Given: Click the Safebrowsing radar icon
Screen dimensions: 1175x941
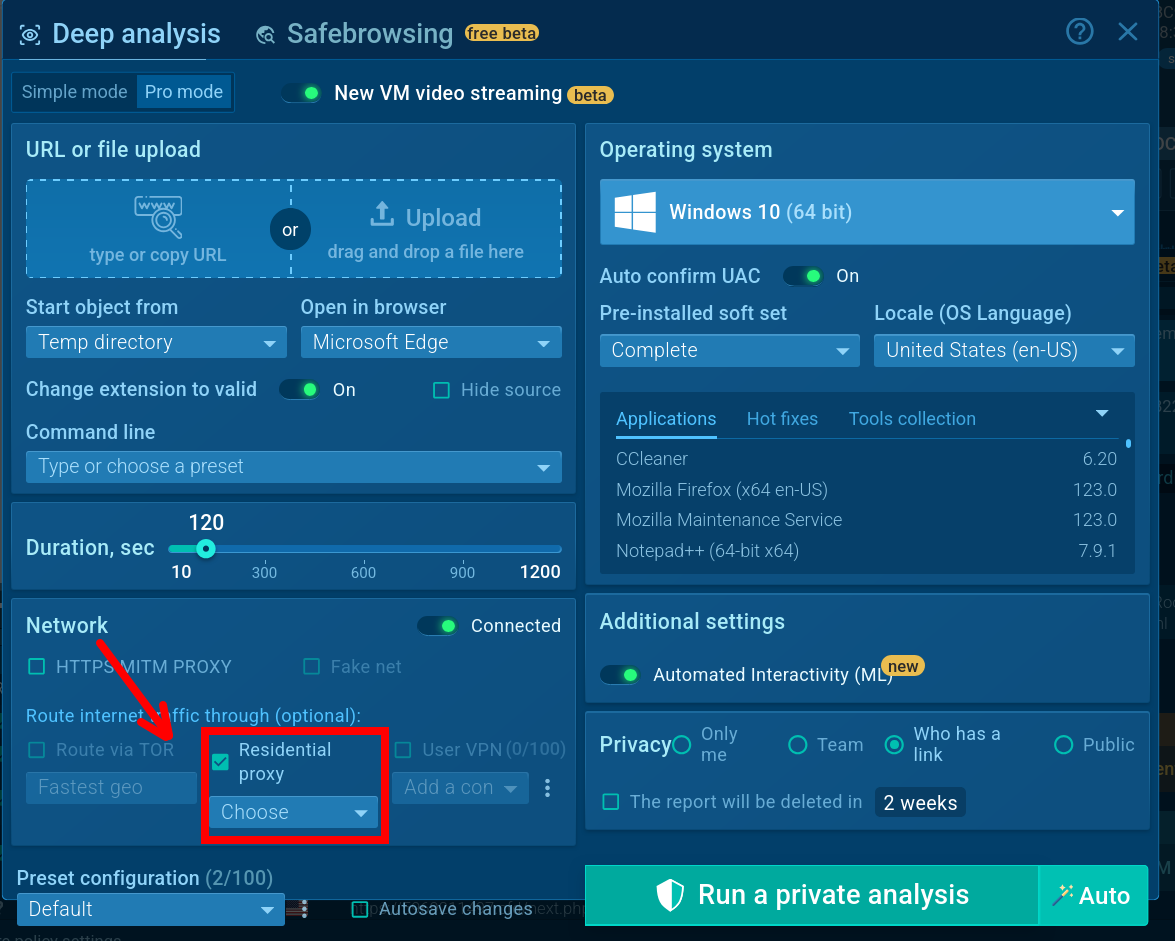Looking at the screenshot, I should 265,35.
